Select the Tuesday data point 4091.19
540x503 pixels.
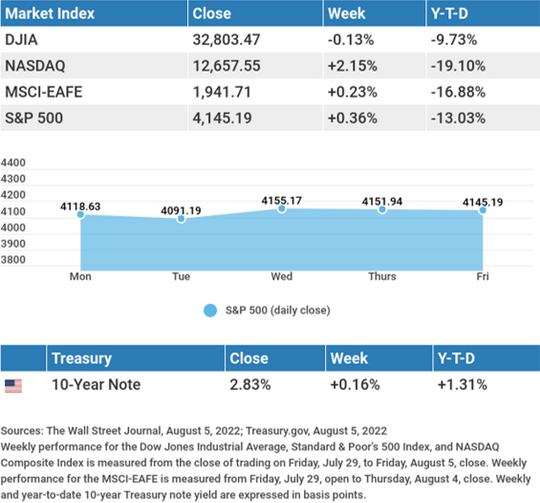pyautogui.click(x=181, y=219)
